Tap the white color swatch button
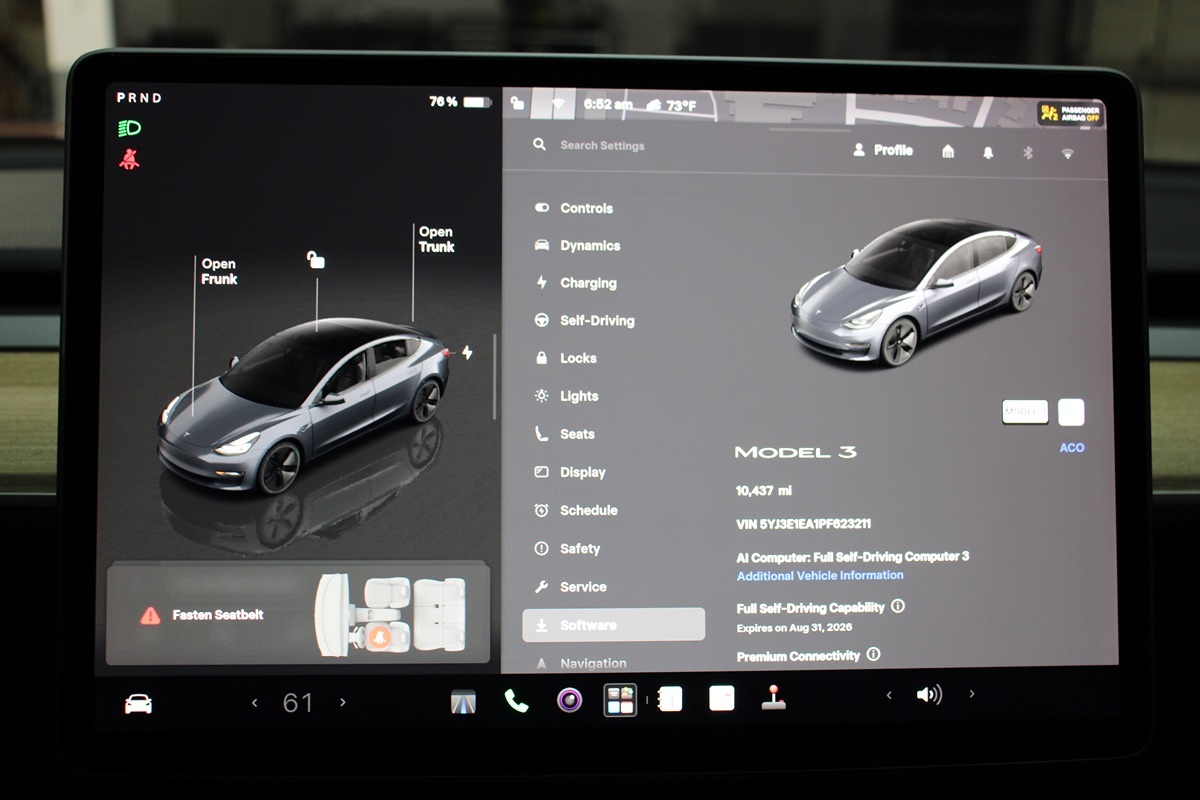 [x=1071, y=412]
